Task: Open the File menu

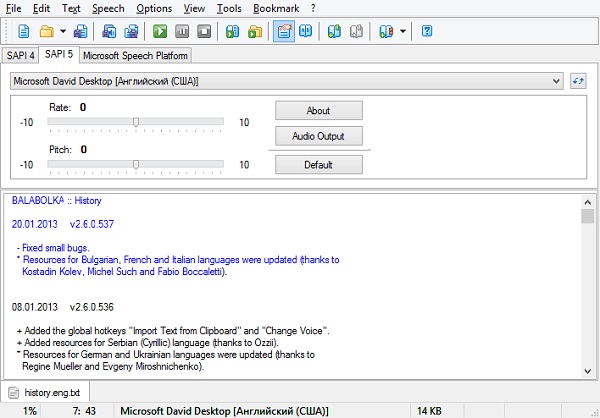Action: [x=13, y=8]
